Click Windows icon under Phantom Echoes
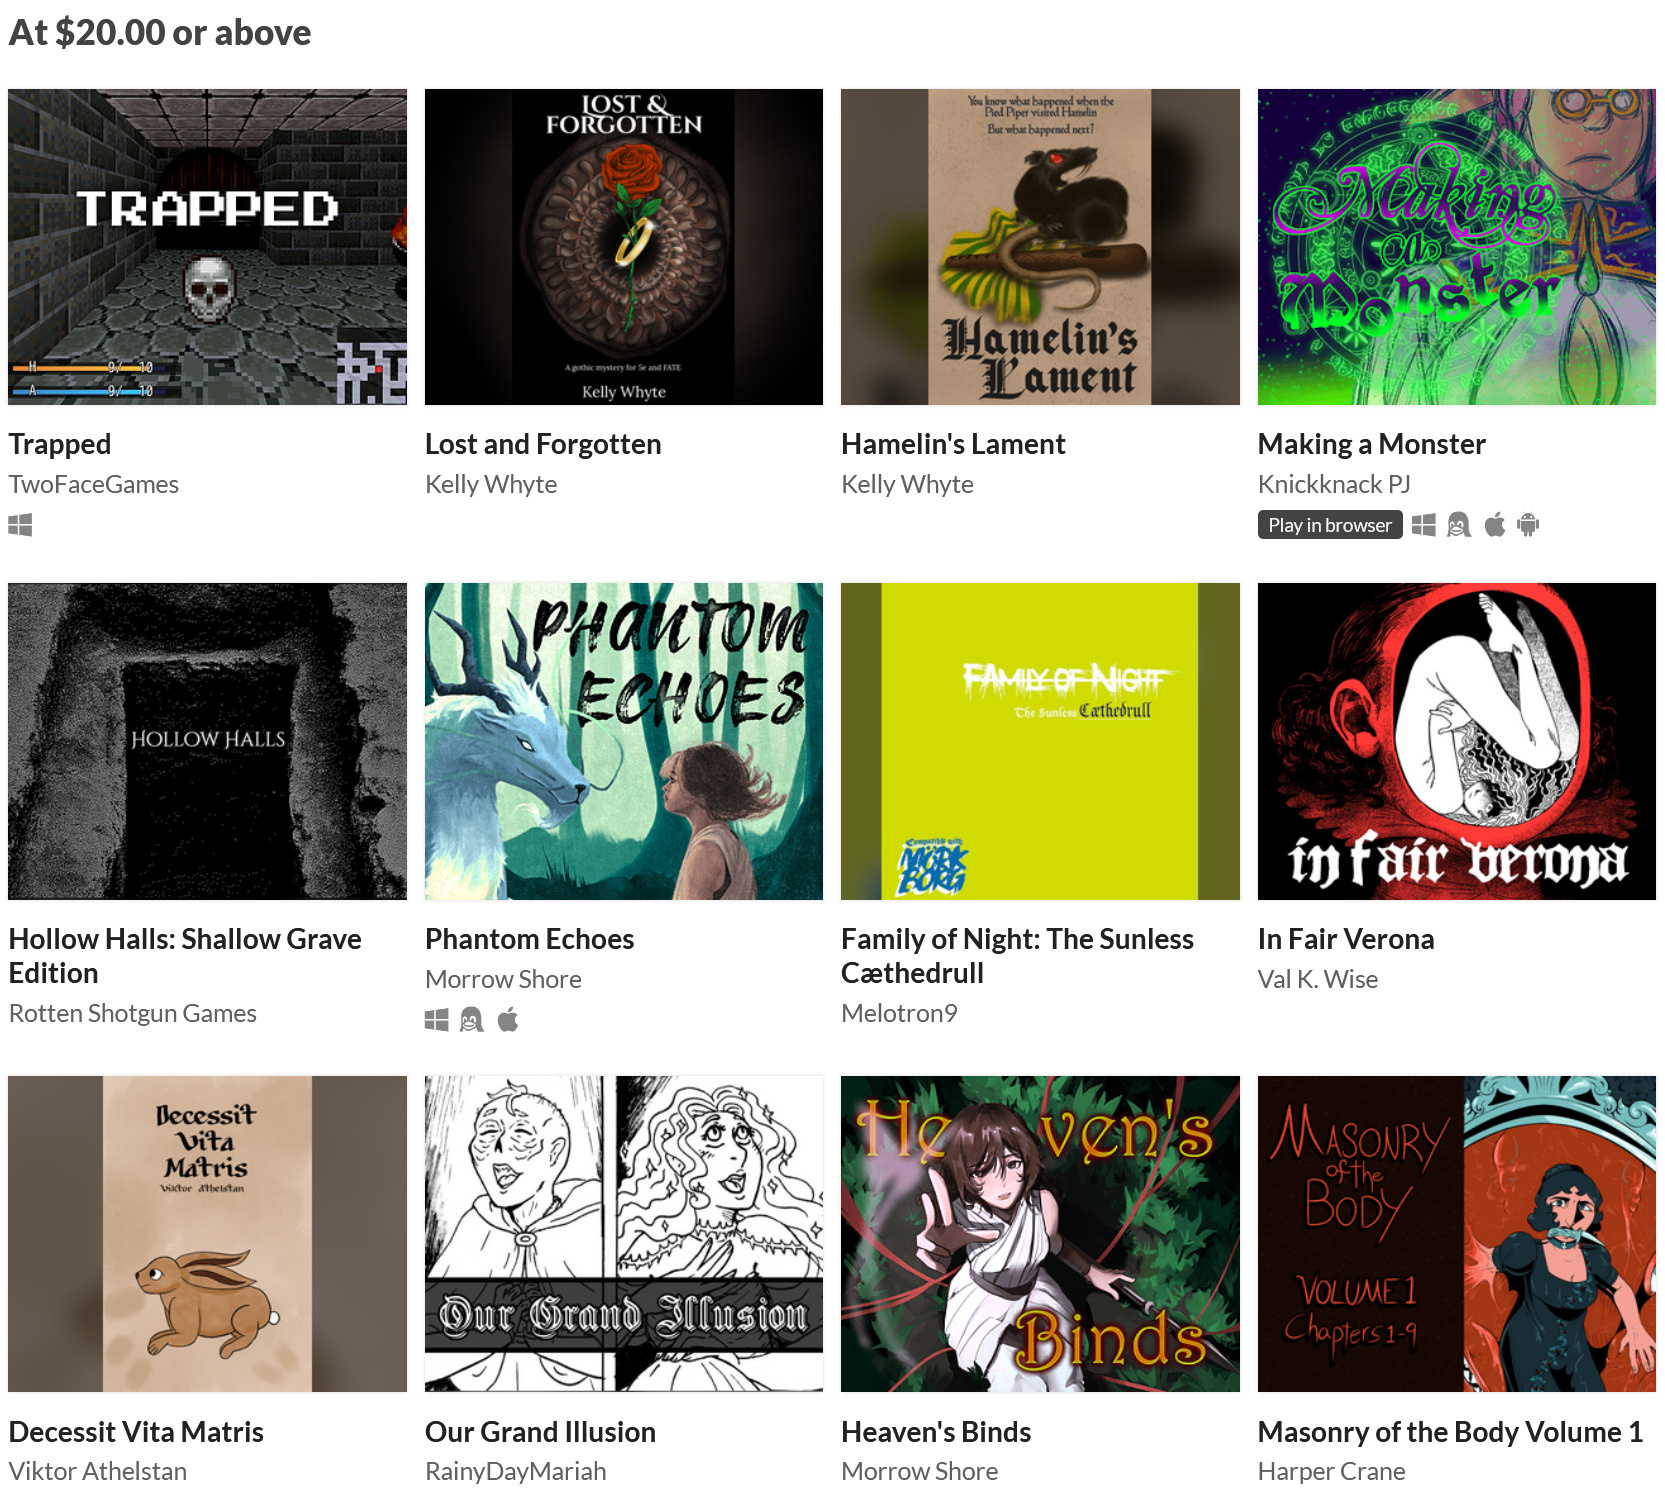This screenshot has height=1491, width=1665. pos(437,1020)
